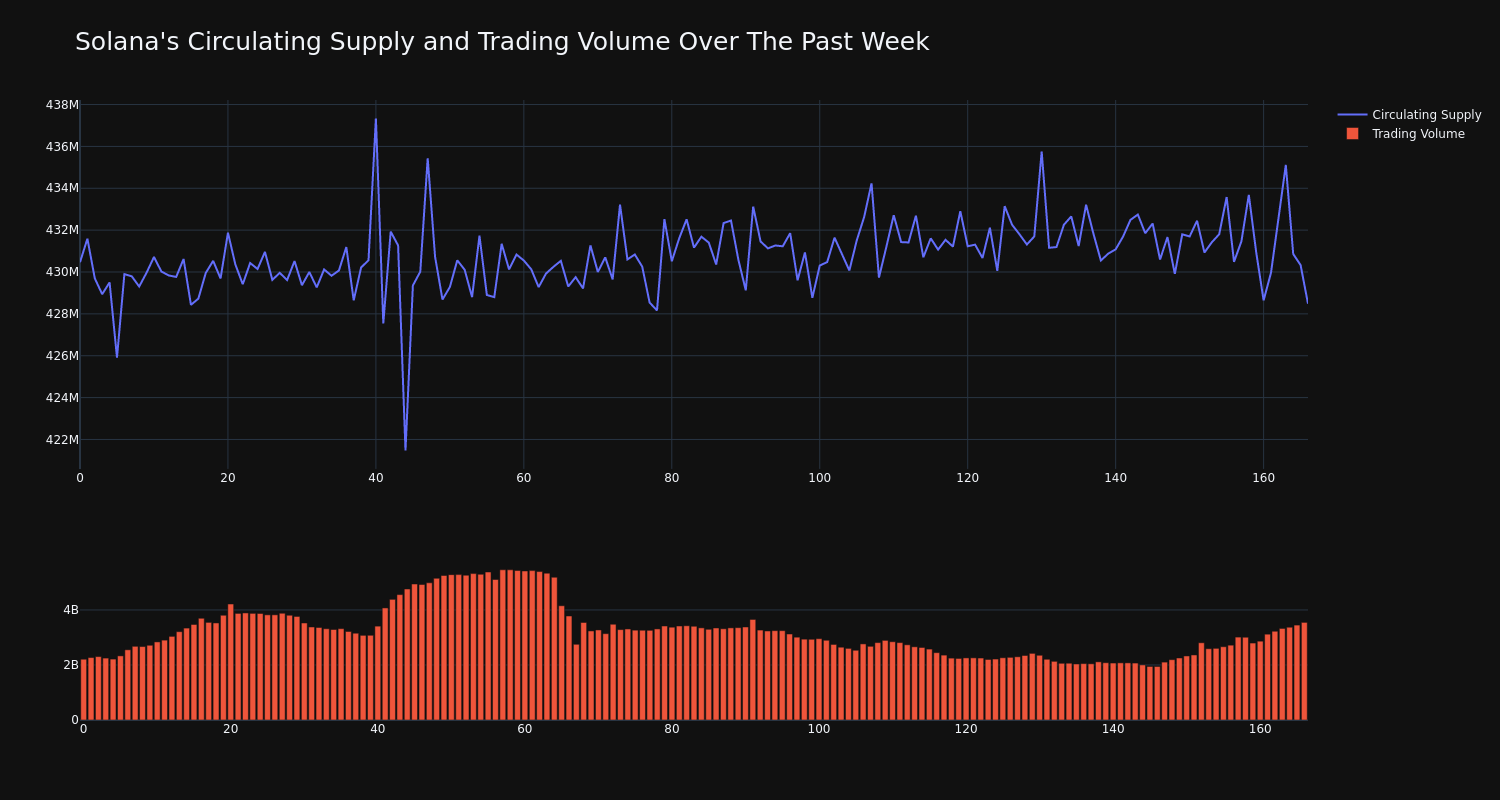The width and height of the screenshot is (1500, 800).
Task: Click x-axis tick 40 under supply chart
Action: (x=376, y=478)
